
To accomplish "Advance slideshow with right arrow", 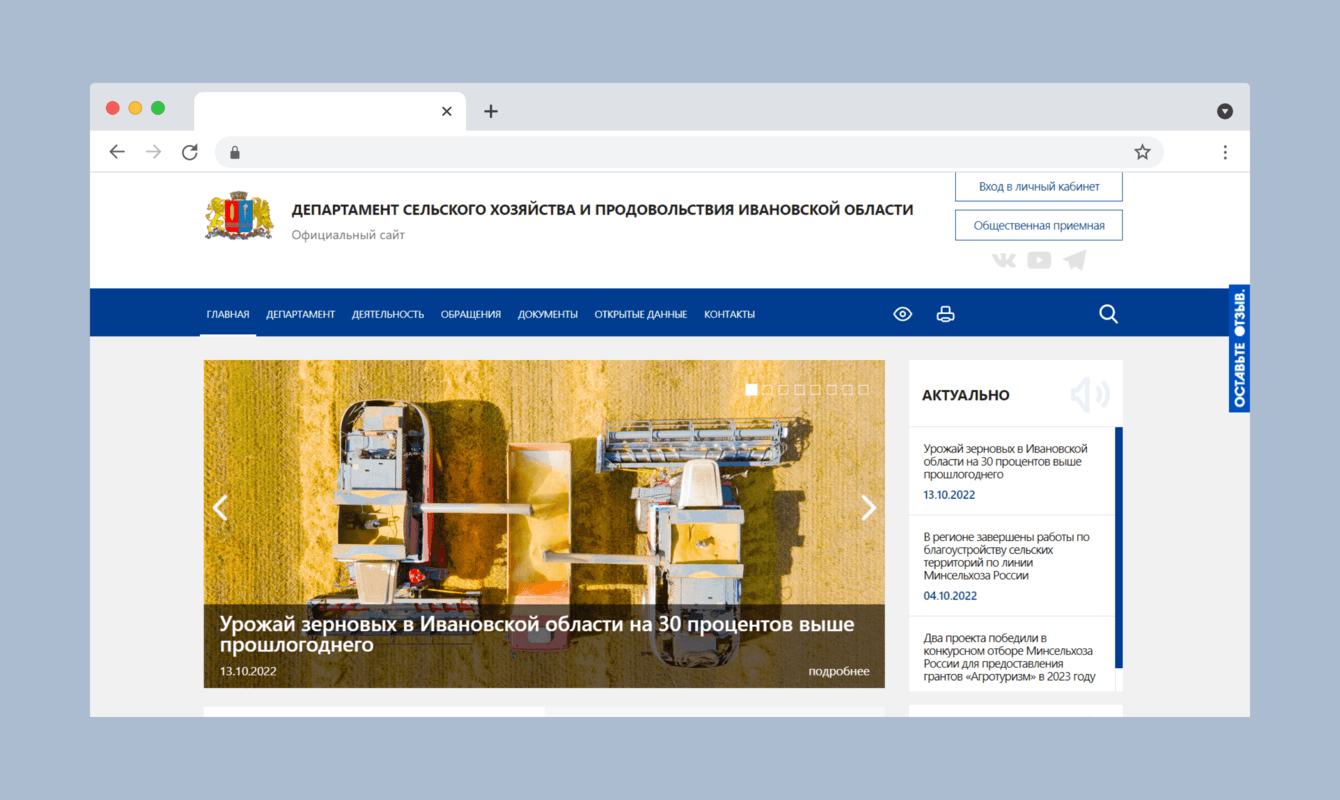I will point(868,508).
